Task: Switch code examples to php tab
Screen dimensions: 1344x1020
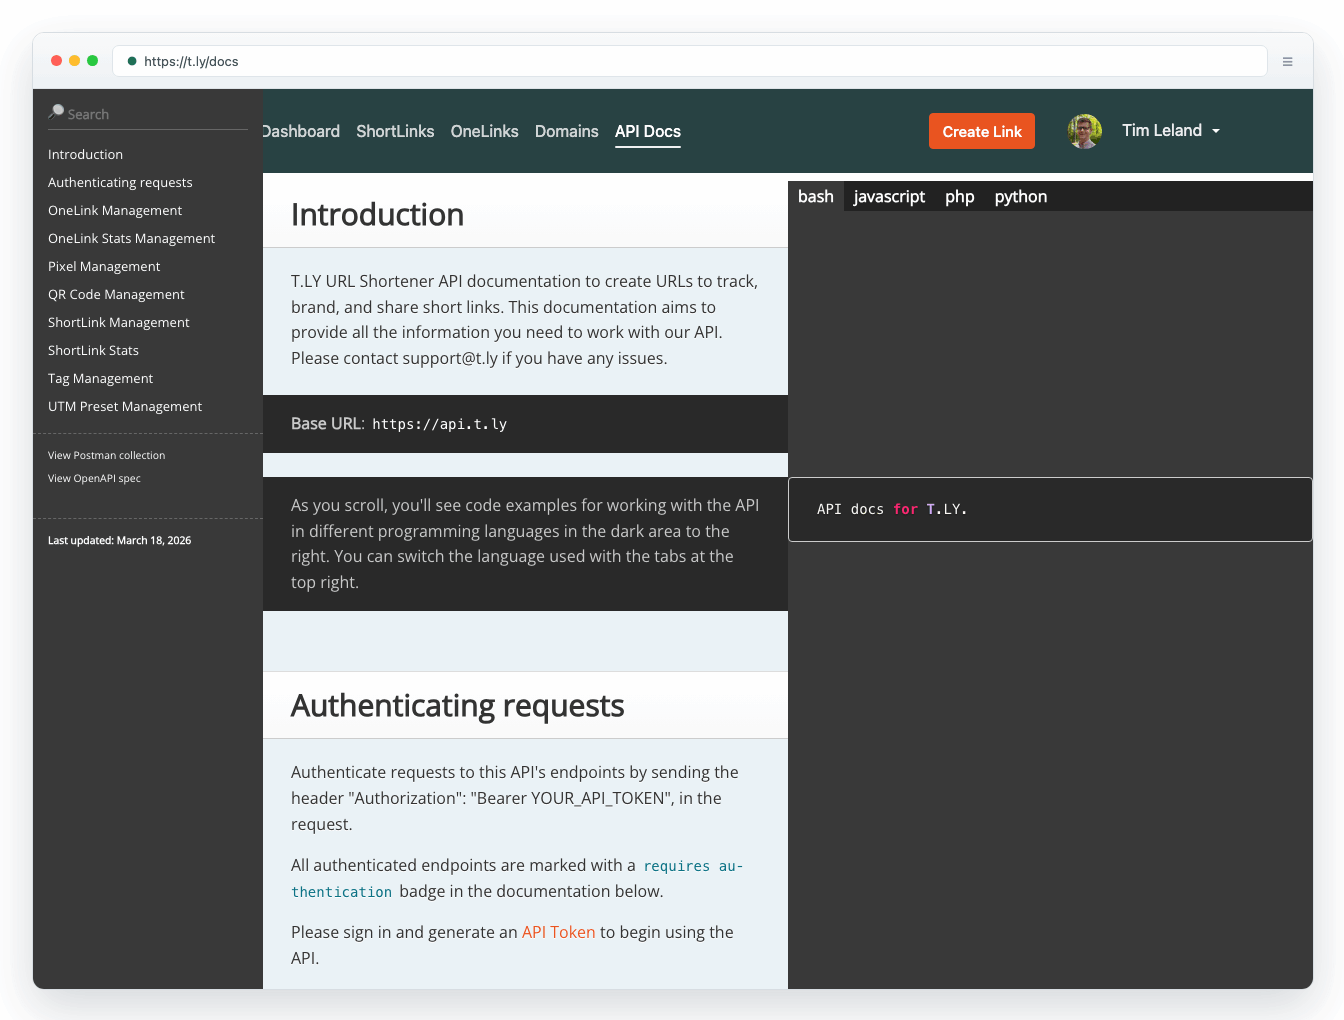Action: (960, 196)
